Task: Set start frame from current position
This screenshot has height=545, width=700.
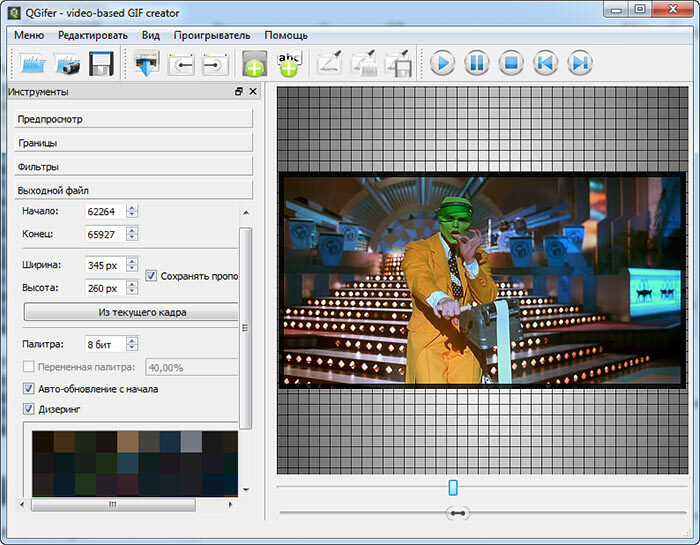Action: pyautogui.click(x=181, y=64)
